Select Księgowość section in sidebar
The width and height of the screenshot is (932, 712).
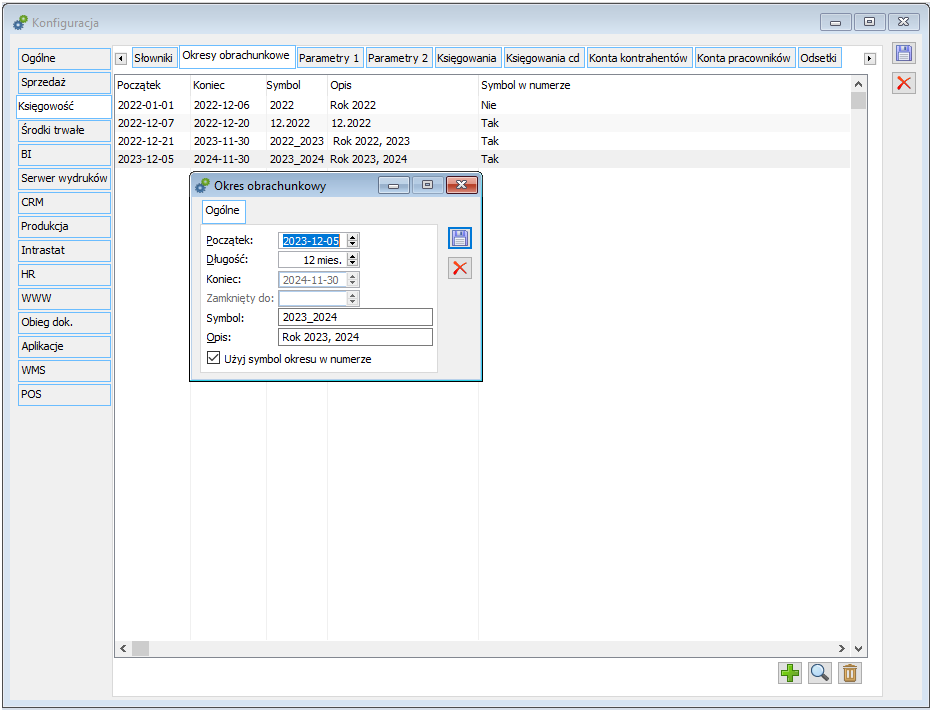63,106
